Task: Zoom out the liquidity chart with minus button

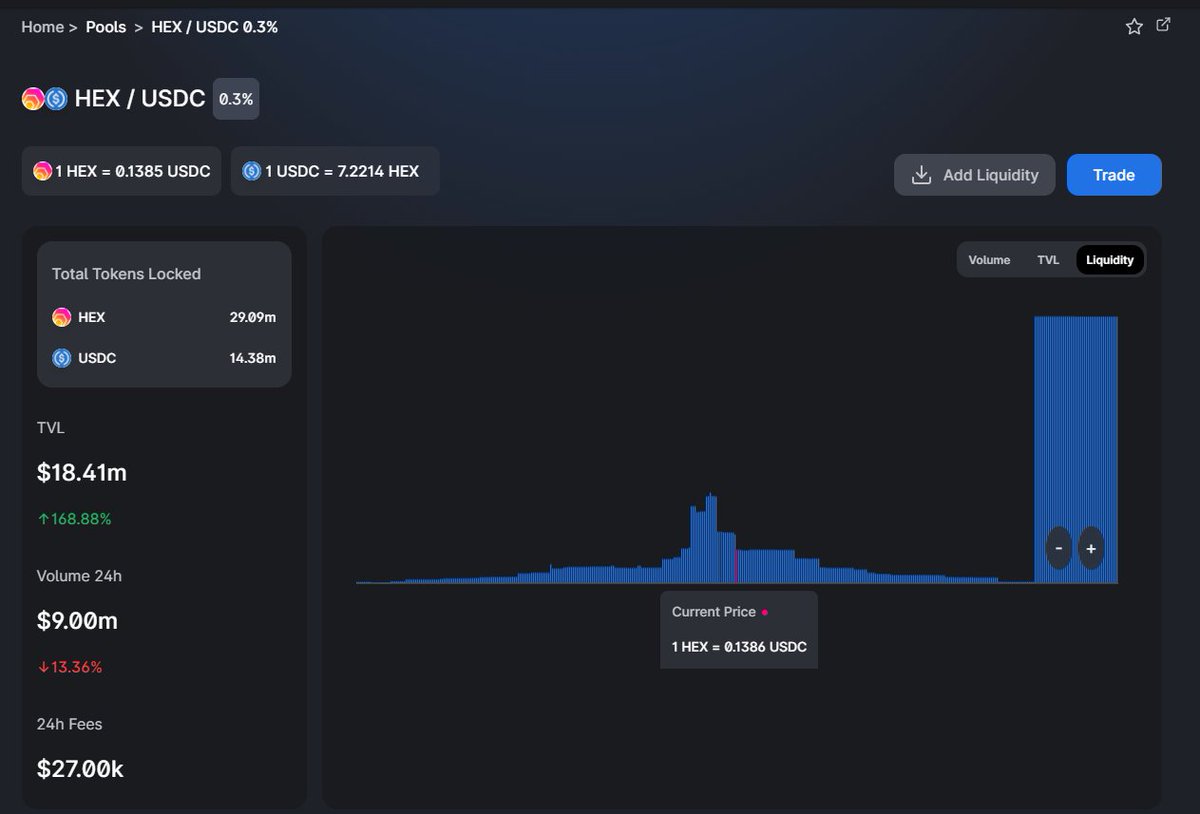Action: (x=1059, y=548)
